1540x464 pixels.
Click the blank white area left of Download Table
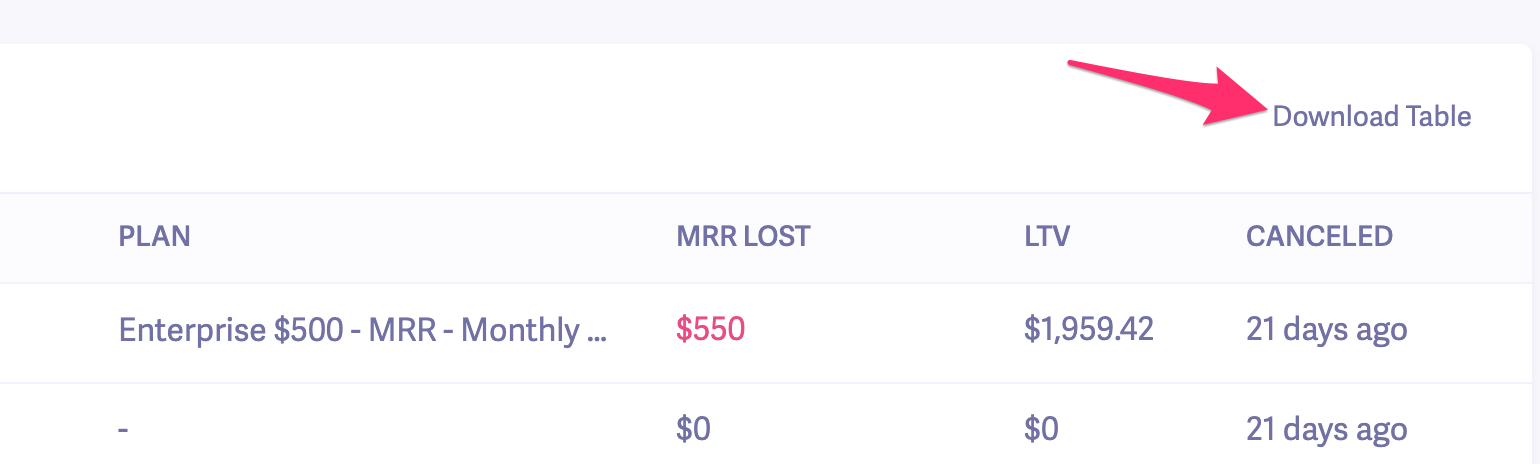point(600,117)
